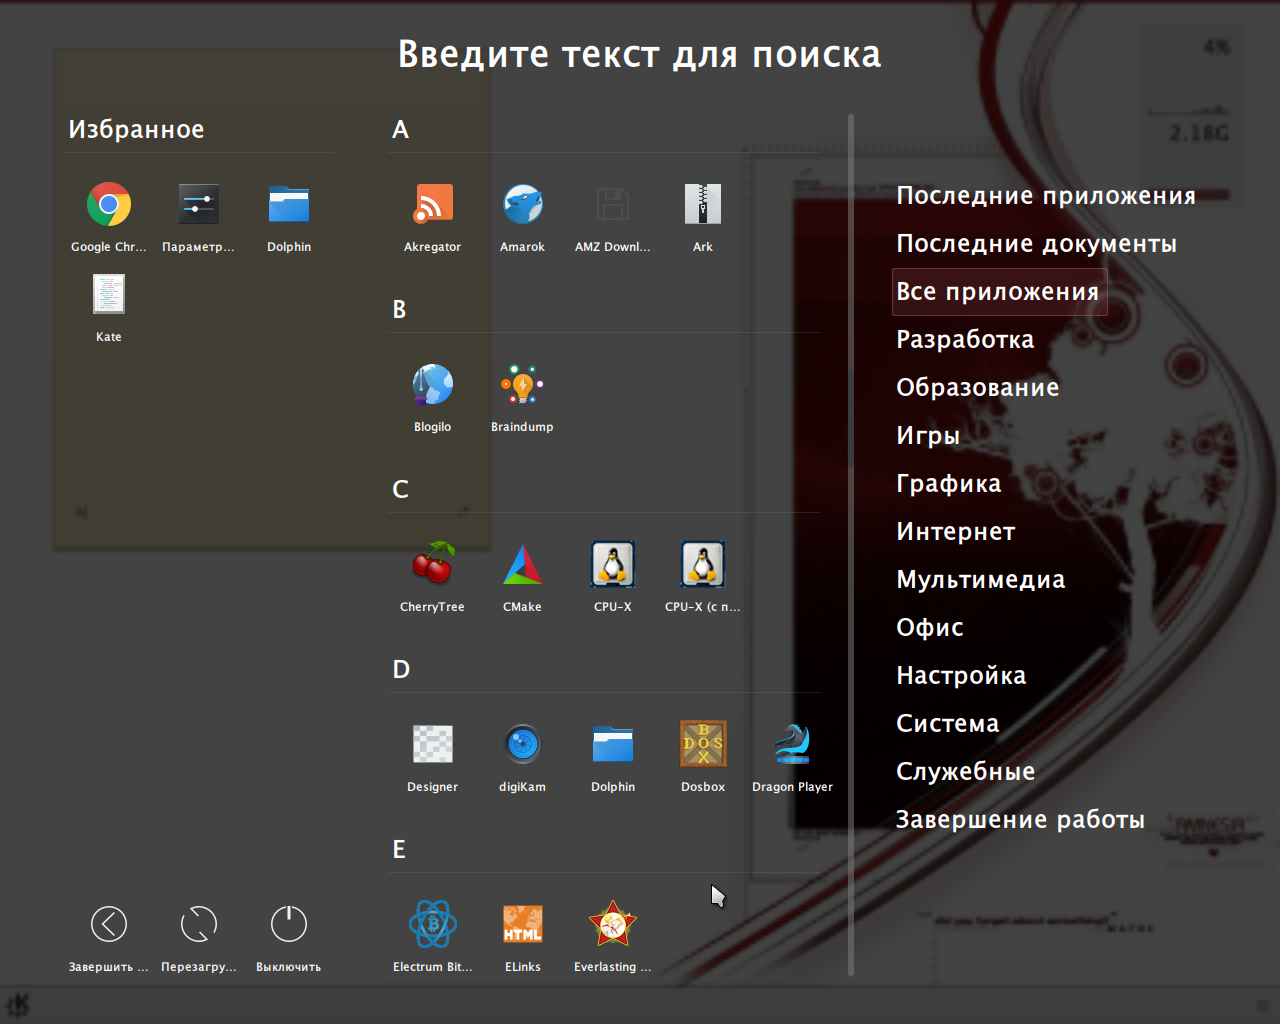Select the Мультимедиа category
This screenshot has width=1280, height=1024.
tap(980, 580)
